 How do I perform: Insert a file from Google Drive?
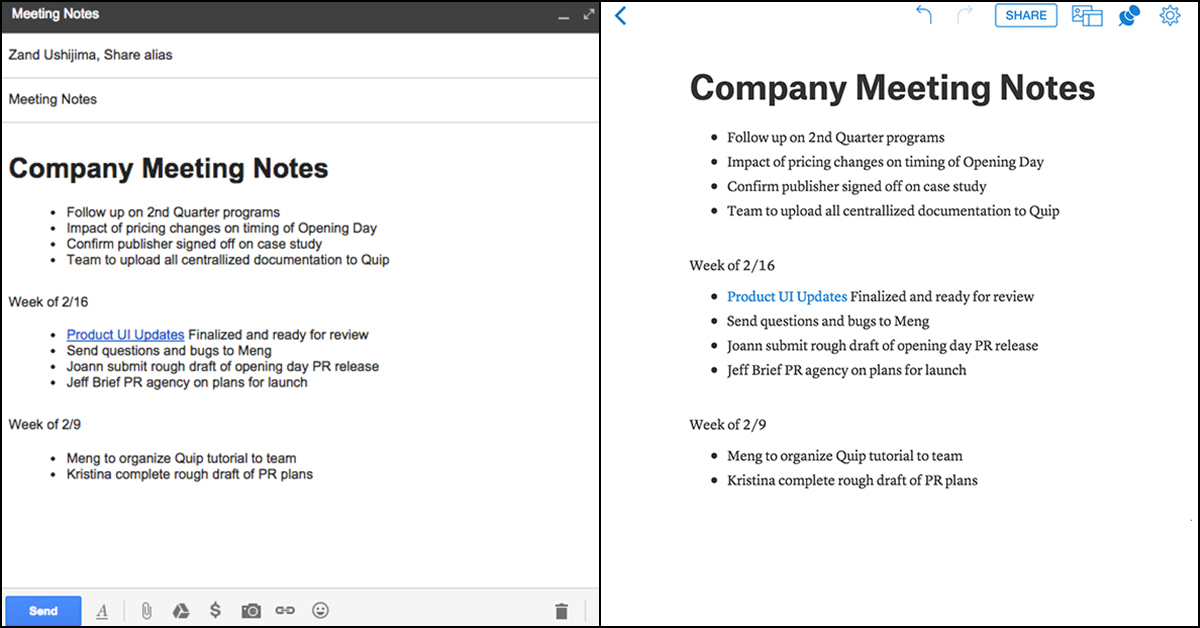tap(181, 611)
